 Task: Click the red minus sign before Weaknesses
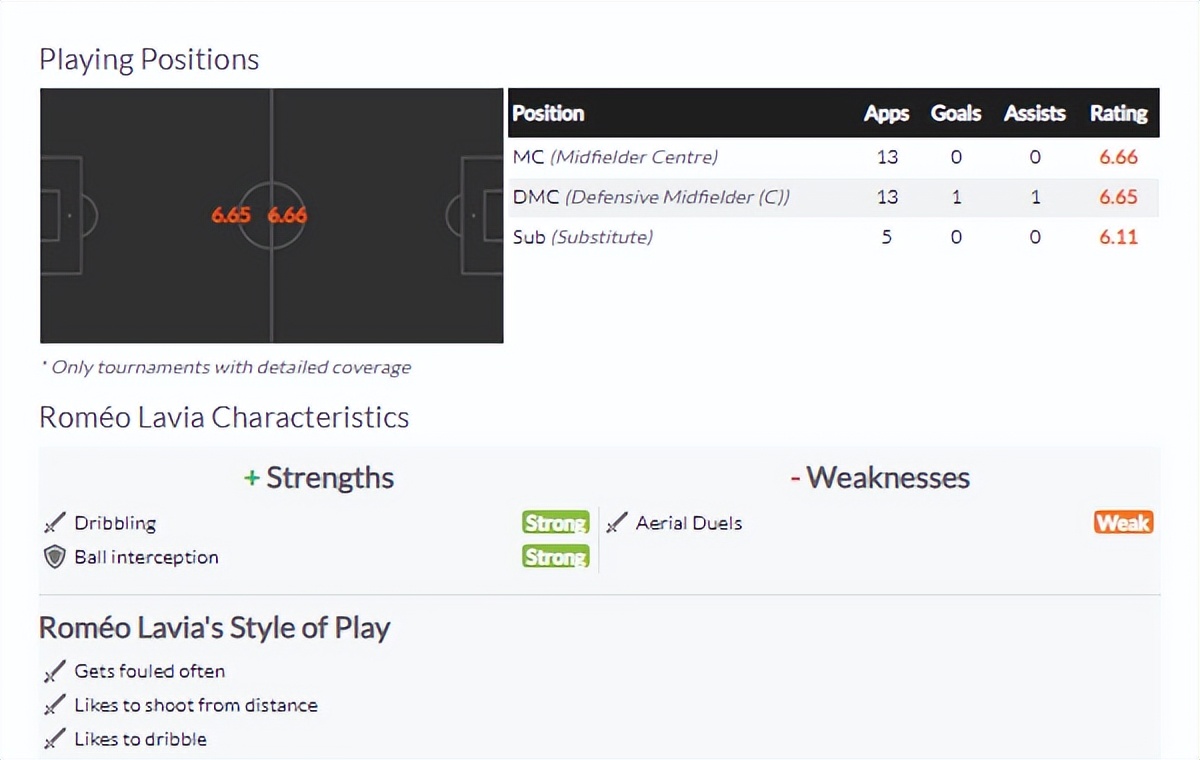pos(795,478)
